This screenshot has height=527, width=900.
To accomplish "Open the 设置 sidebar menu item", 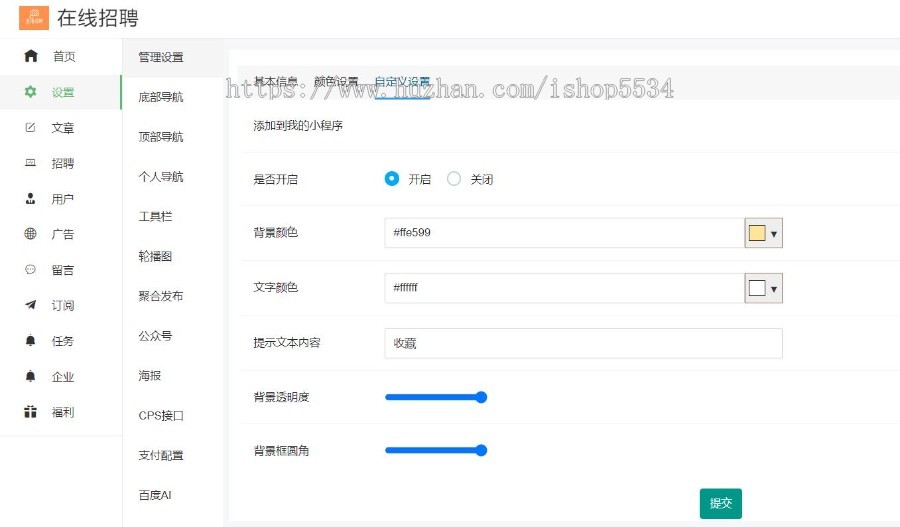I will pos(61,92).
